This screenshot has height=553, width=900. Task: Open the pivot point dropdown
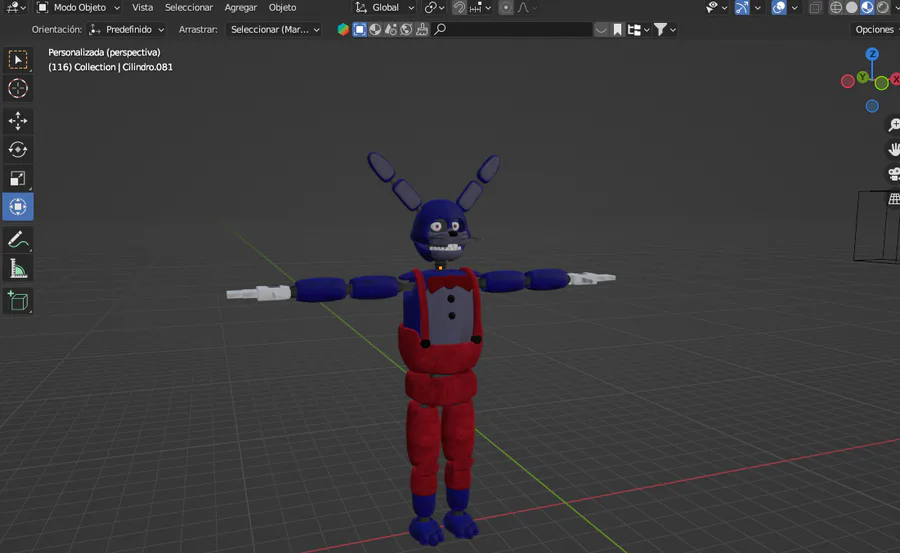[435, 7]
